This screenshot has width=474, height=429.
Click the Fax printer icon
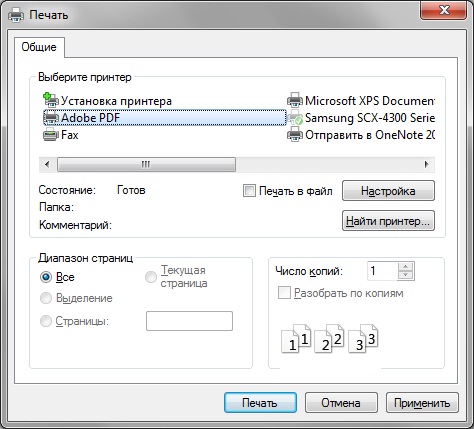(x=51, y=135)
